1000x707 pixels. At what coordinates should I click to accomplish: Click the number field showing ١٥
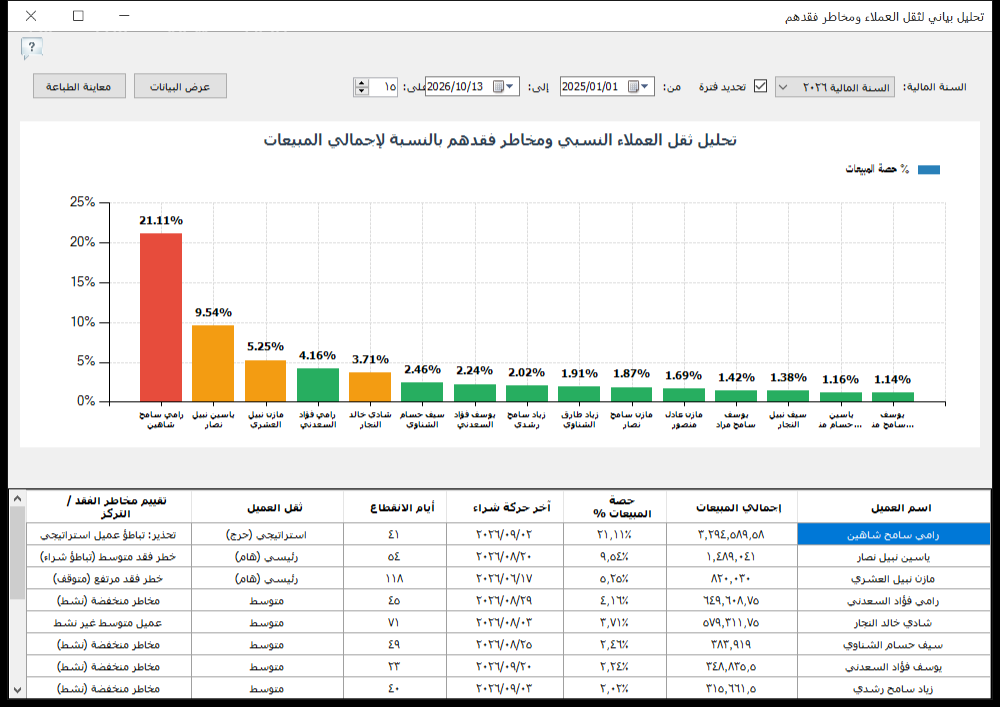(384, 87)
